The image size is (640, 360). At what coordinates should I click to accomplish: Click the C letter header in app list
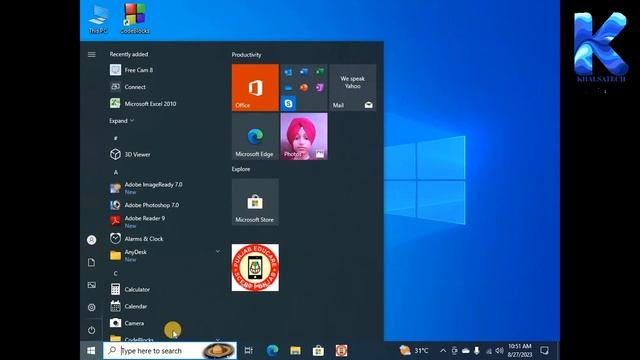pos(116,273)
